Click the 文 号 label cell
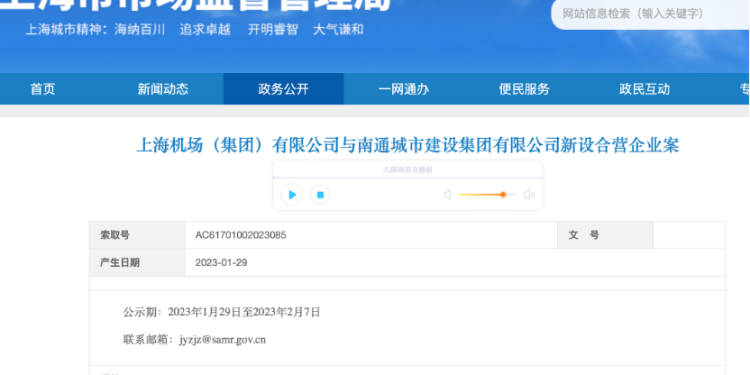The height and width of the screenshot is (375, 750). (605, 235)
